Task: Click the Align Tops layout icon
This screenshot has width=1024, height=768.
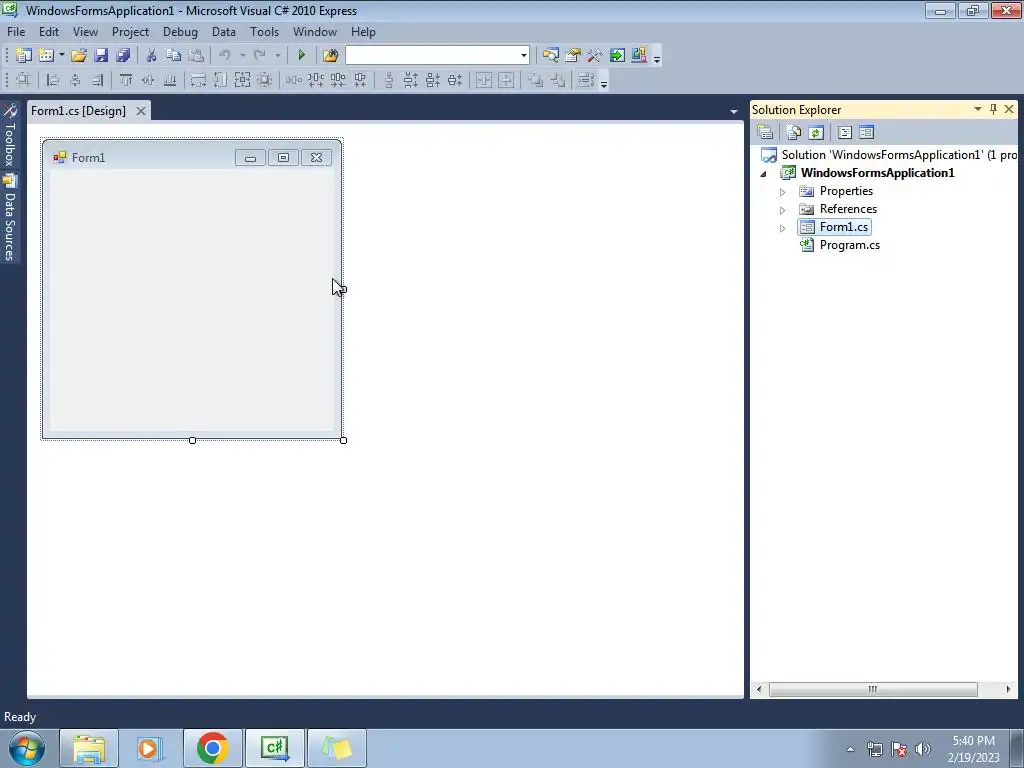Action: [126, 80]
